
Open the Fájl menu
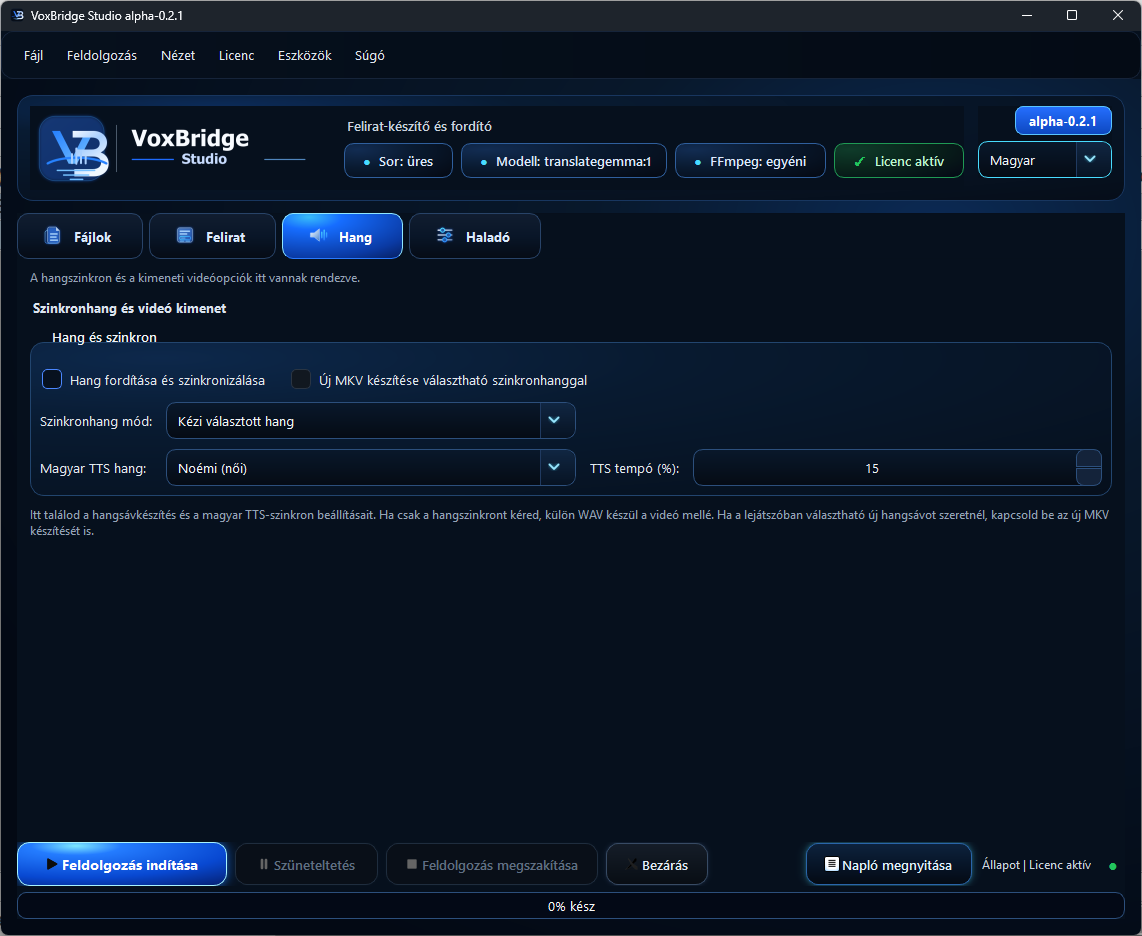point(34,55)
